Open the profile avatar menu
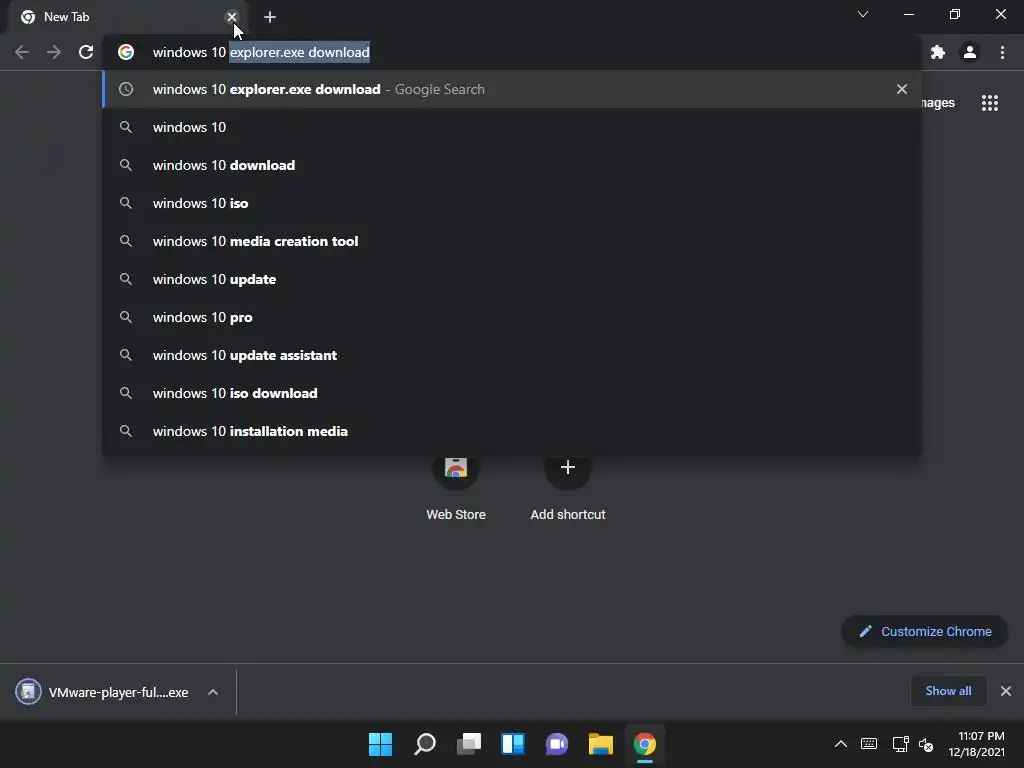This screenshot has height=768, width=1024. pyautogui.click(x=970, y=52)
